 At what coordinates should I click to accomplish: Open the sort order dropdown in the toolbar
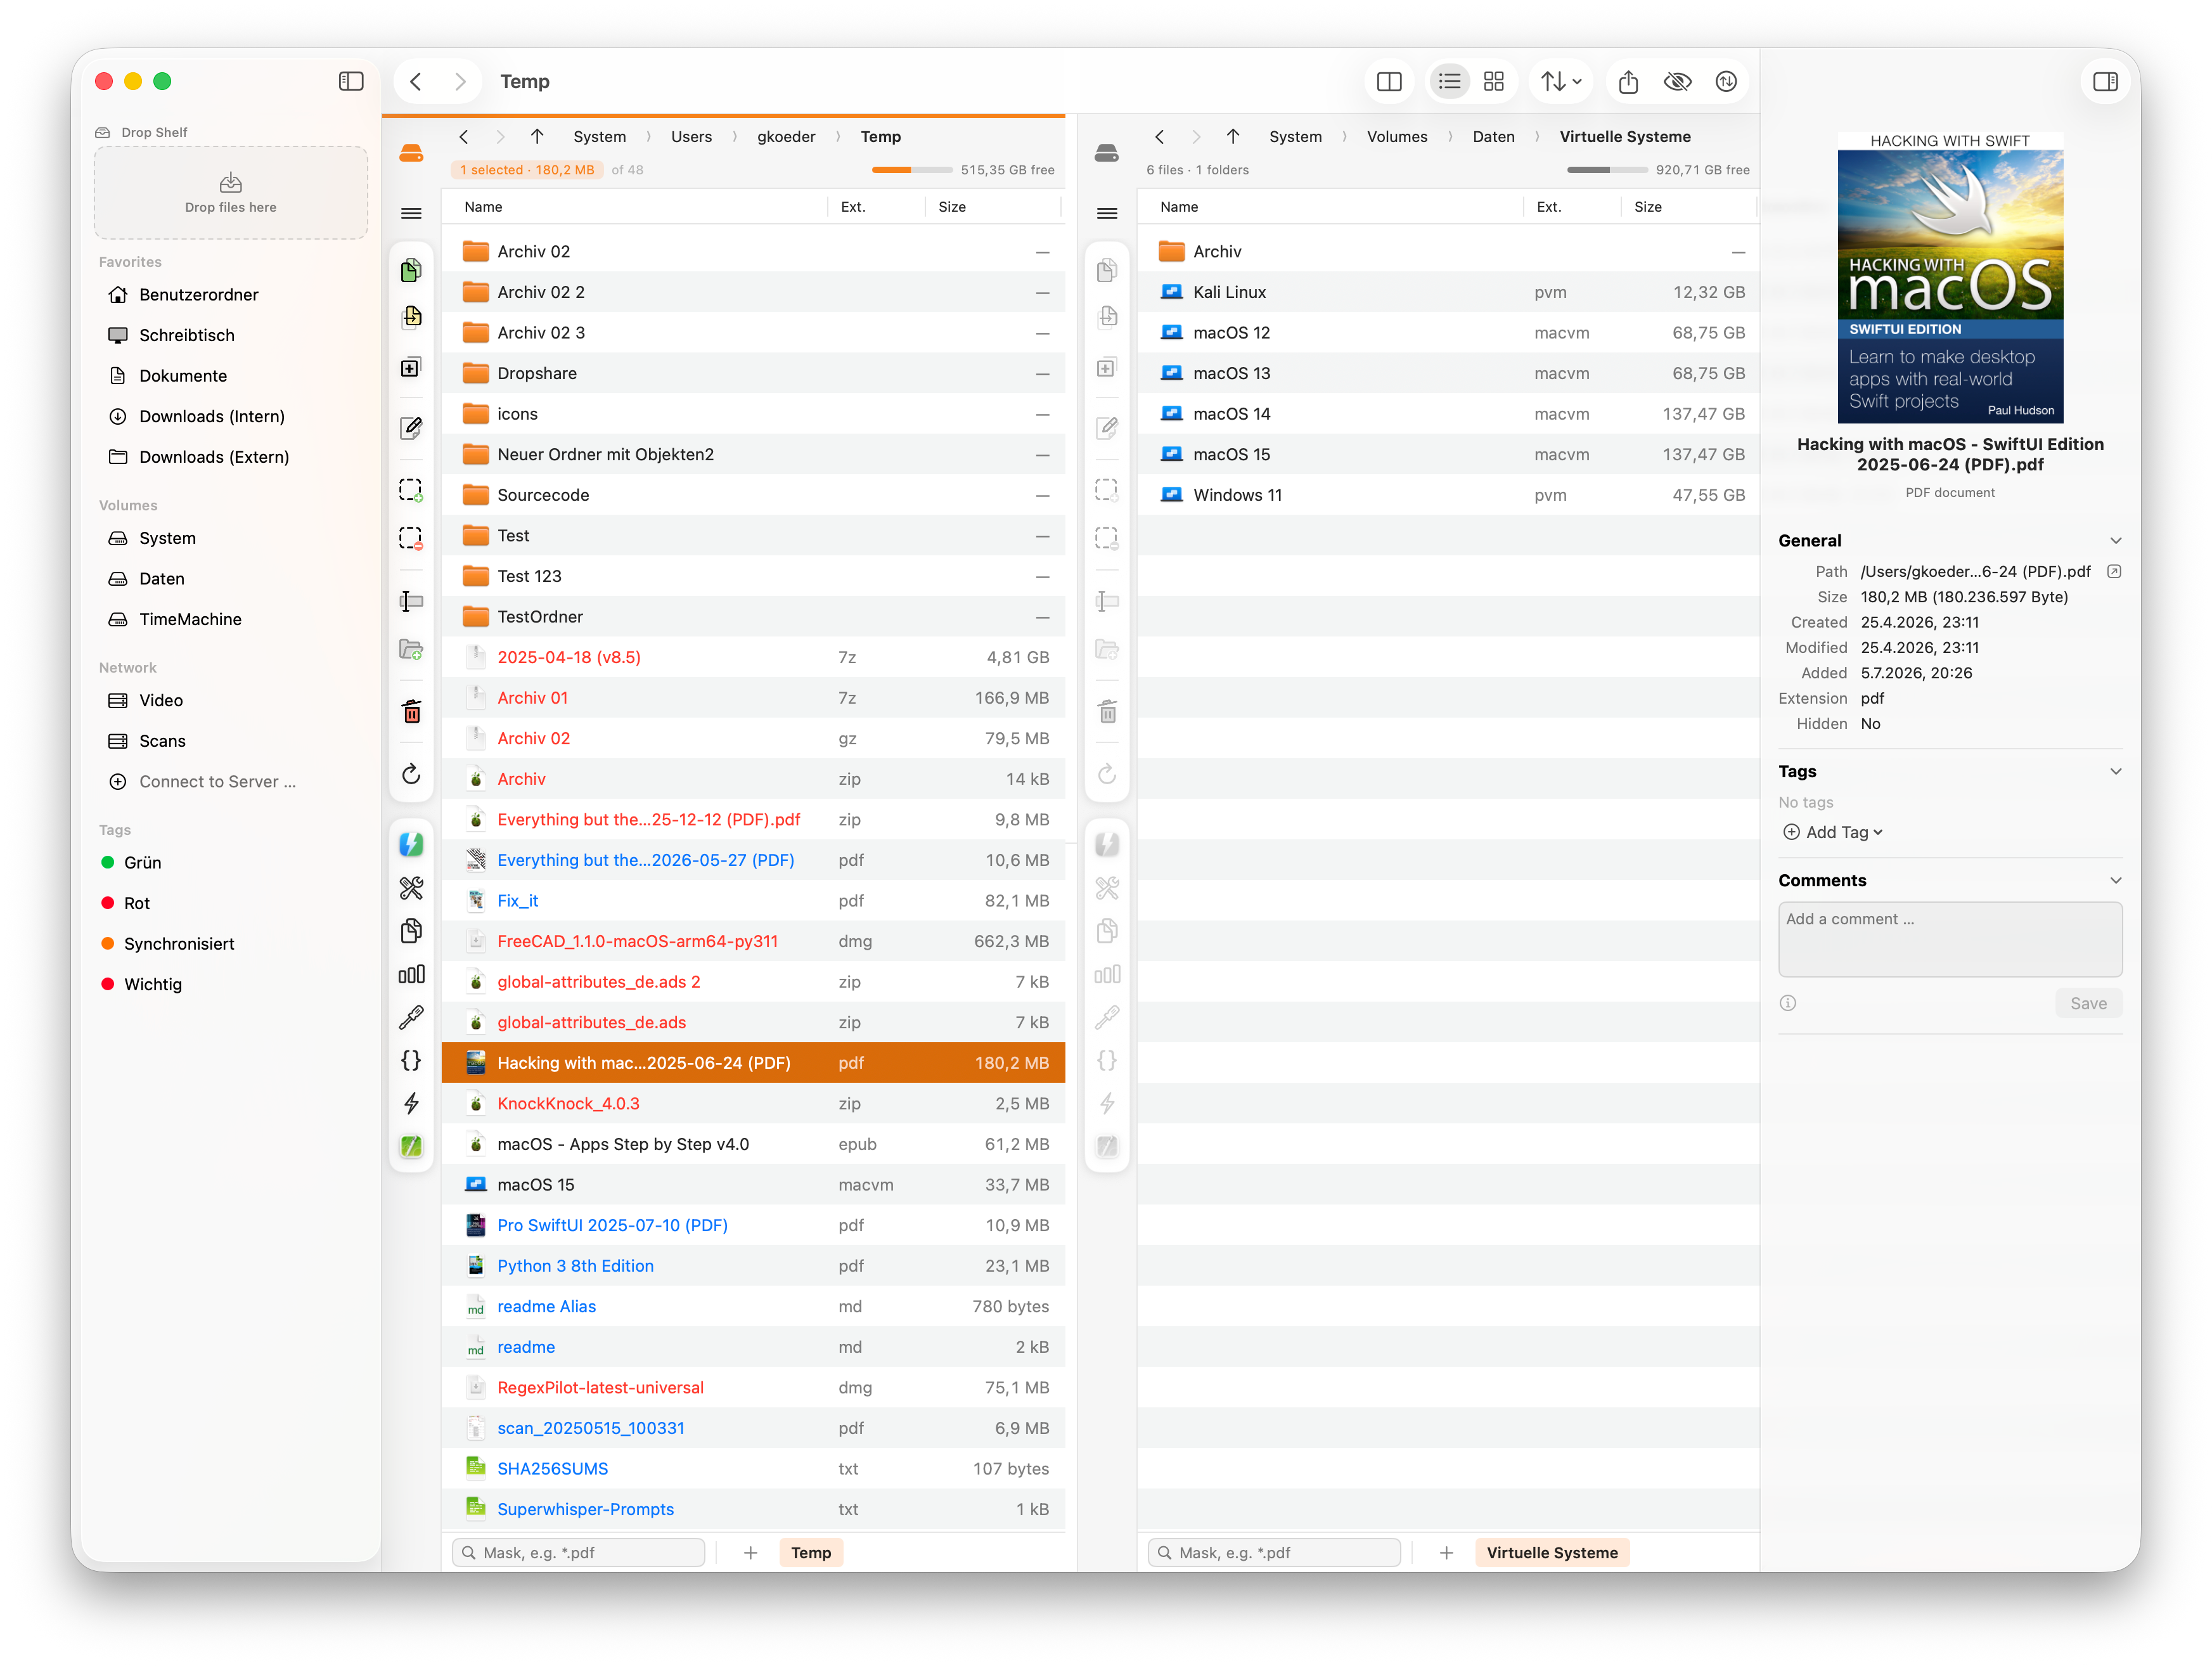(1560, 82)
